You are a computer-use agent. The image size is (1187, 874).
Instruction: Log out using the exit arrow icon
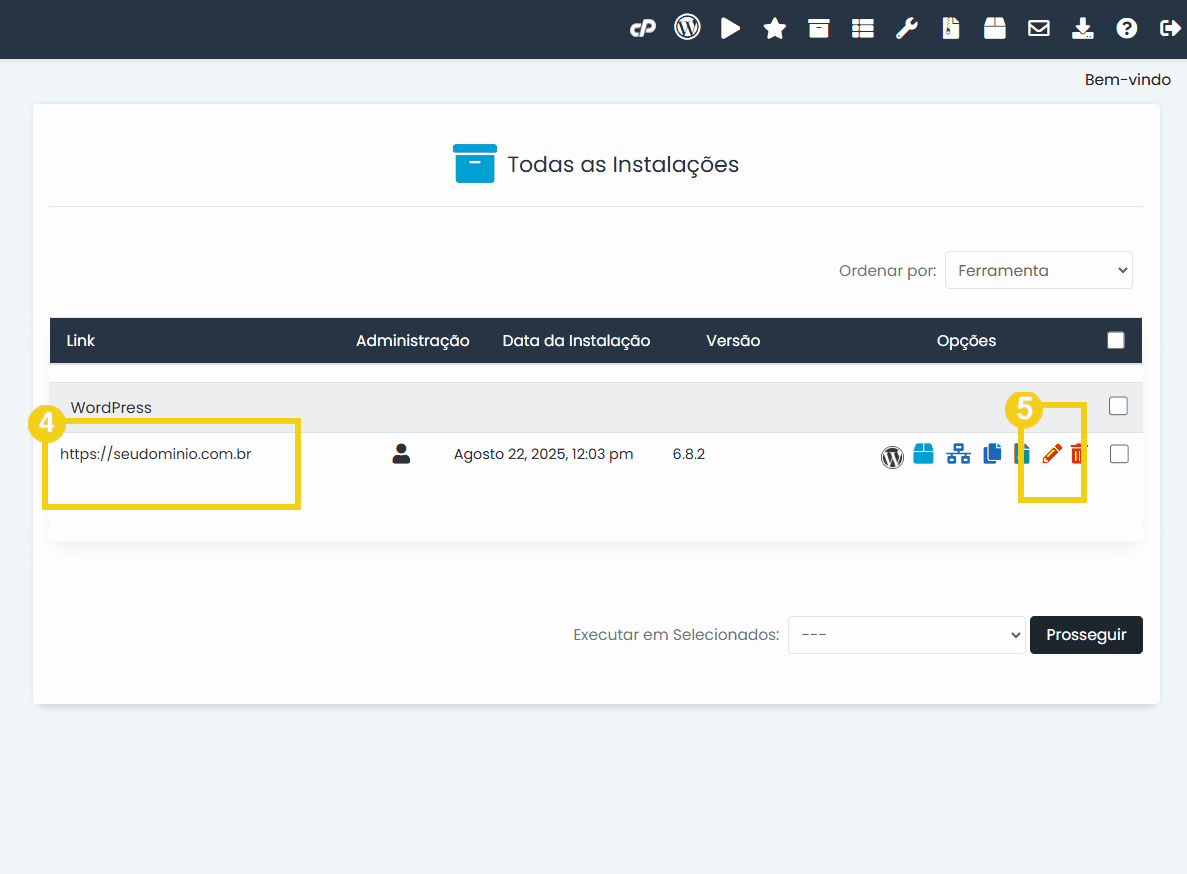coord(1170,29)
